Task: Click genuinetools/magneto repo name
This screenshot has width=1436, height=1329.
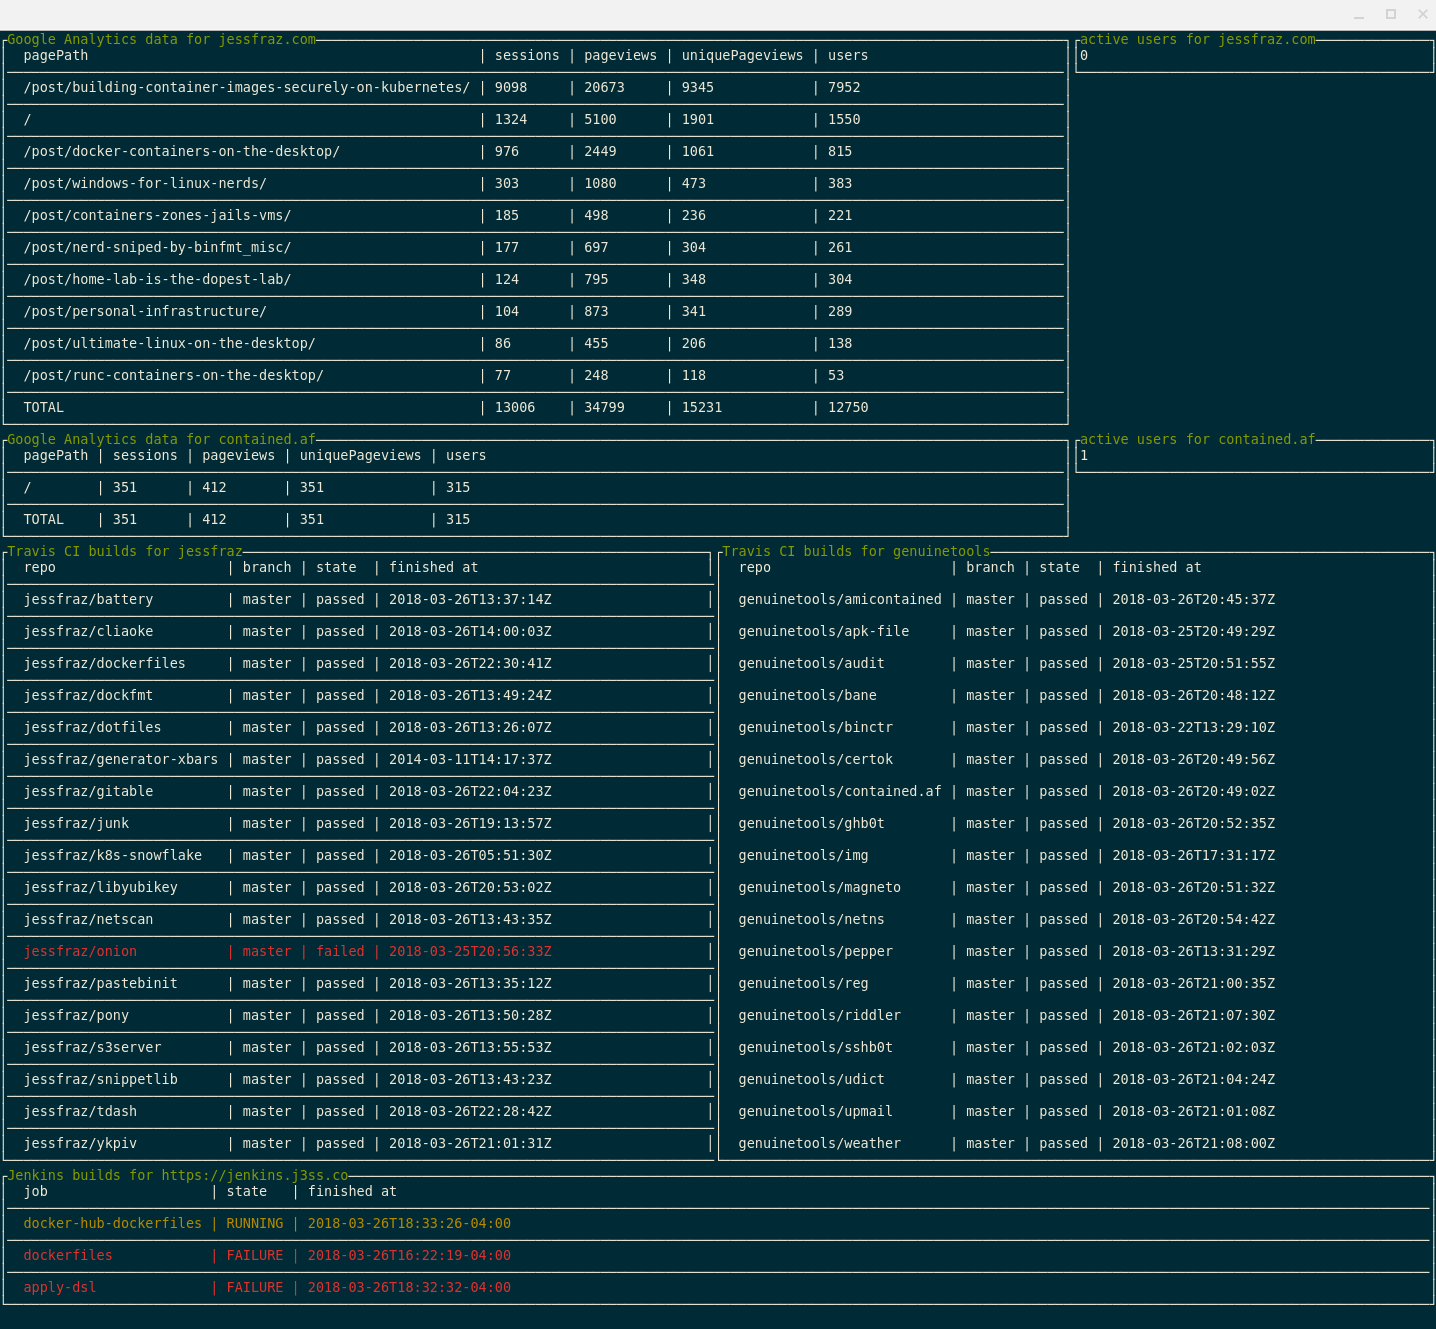Action: (820, 888)
